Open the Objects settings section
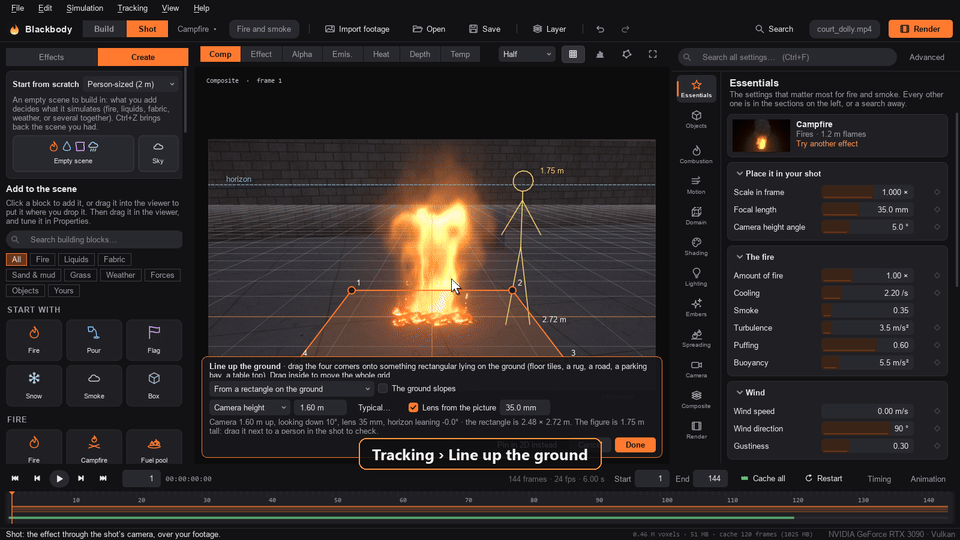960x540 pixels. tap(696, 119)
